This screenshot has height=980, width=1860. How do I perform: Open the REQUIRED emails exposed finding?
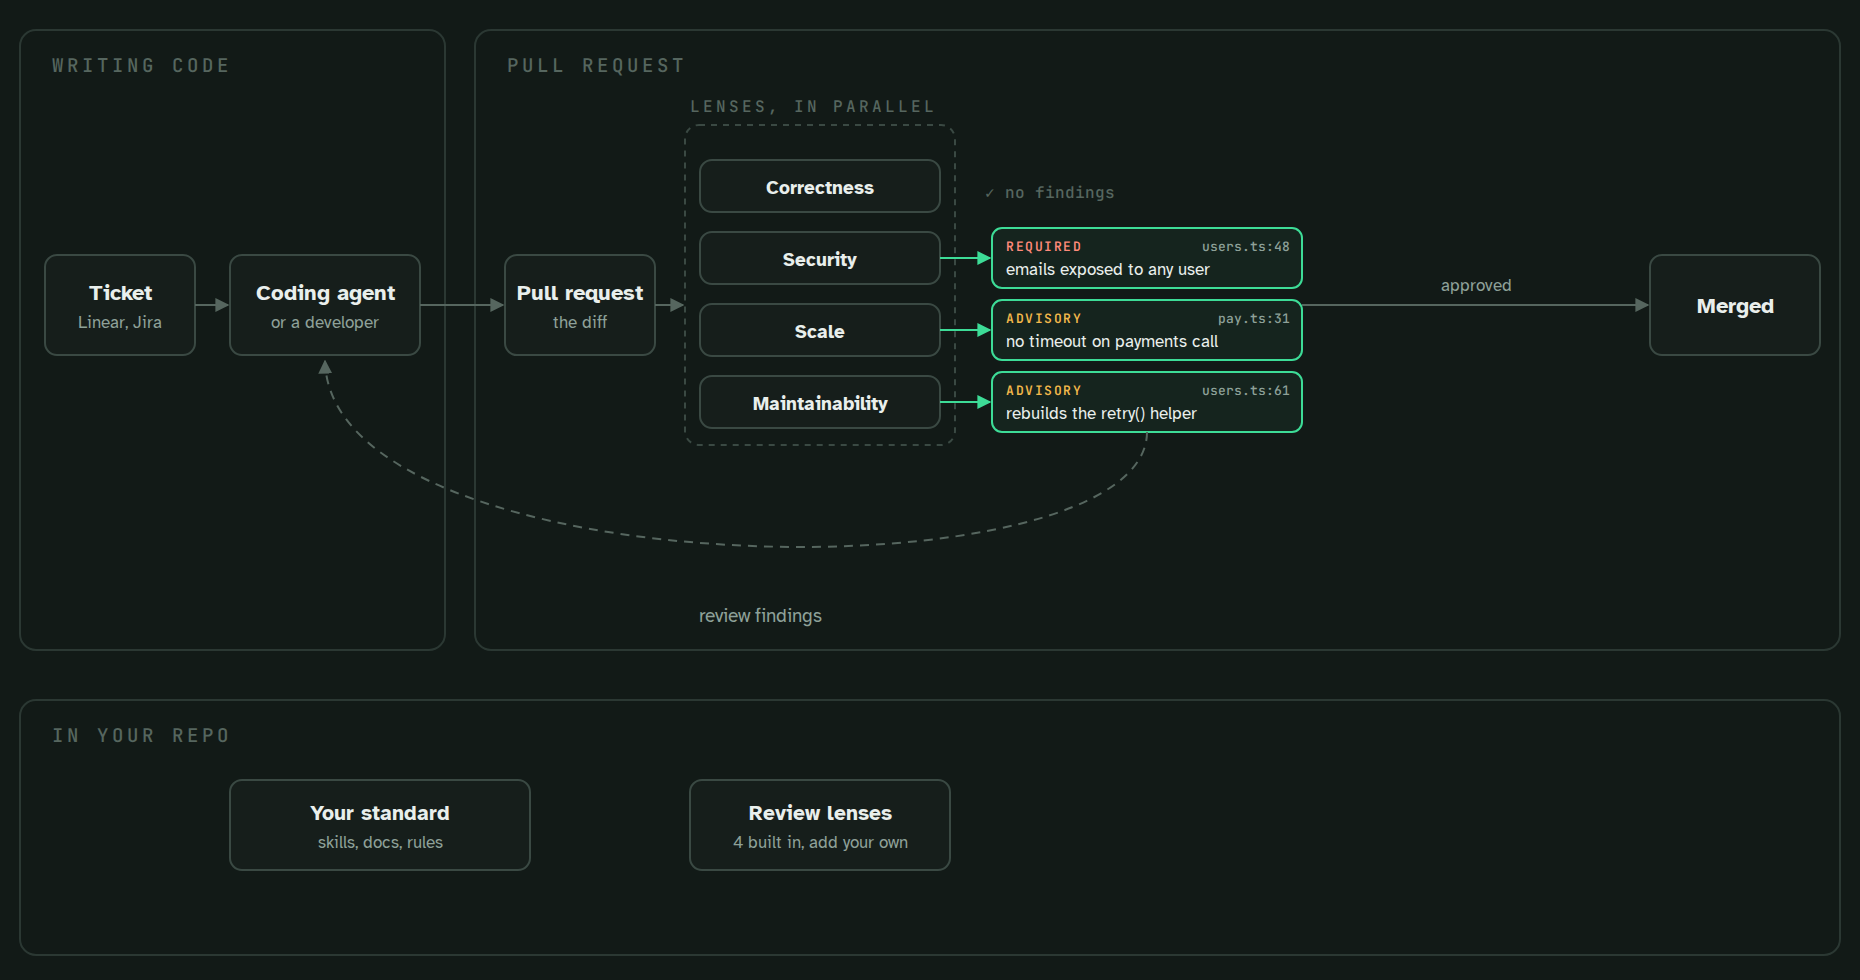click(1147, 258)
